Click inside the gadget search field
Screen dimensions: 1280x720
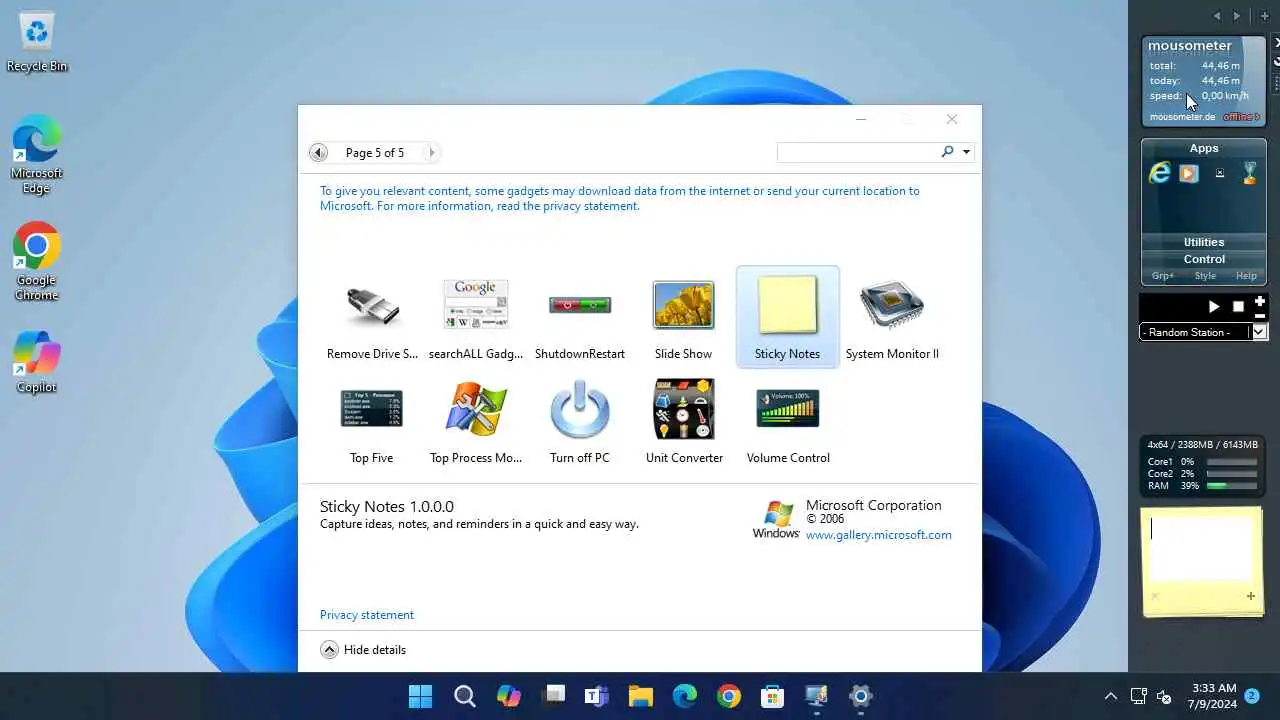click(858, 152)
